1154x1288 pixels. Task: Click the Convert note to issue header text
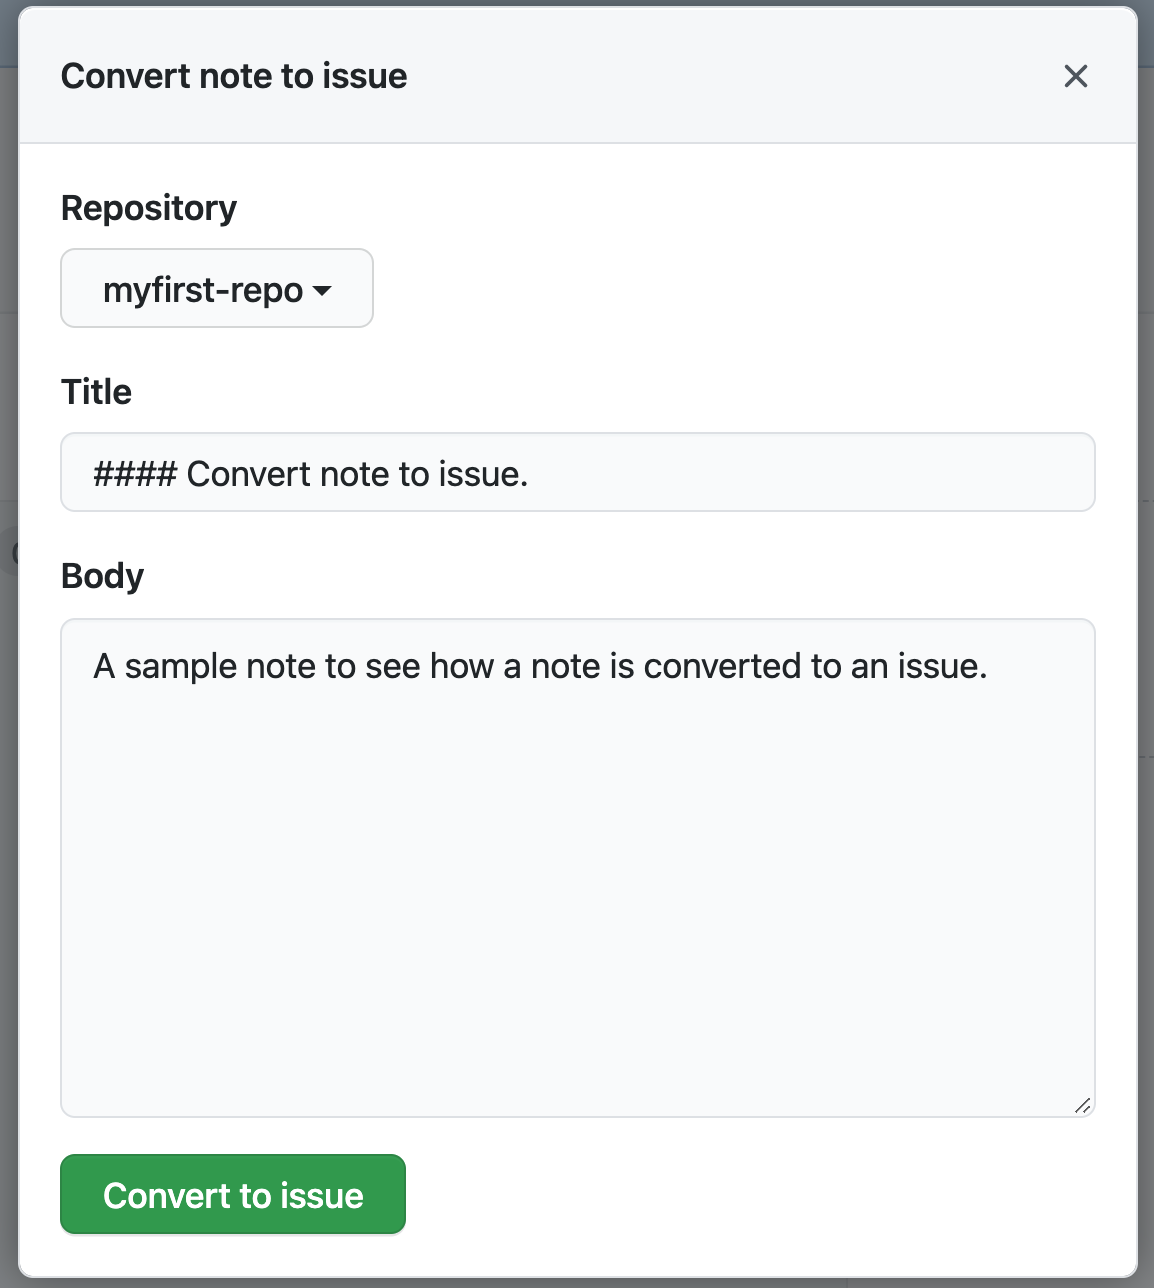[234, 76]
